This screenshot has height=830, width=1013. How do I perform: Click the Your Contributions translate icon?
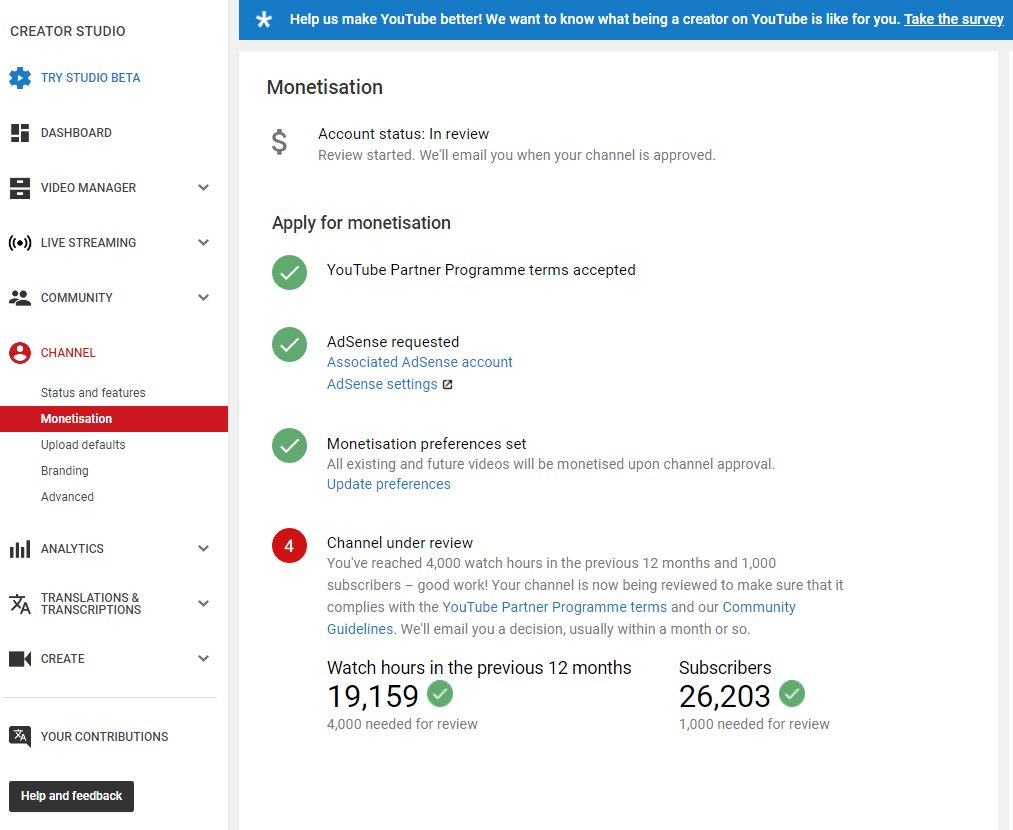coord(20,737)
